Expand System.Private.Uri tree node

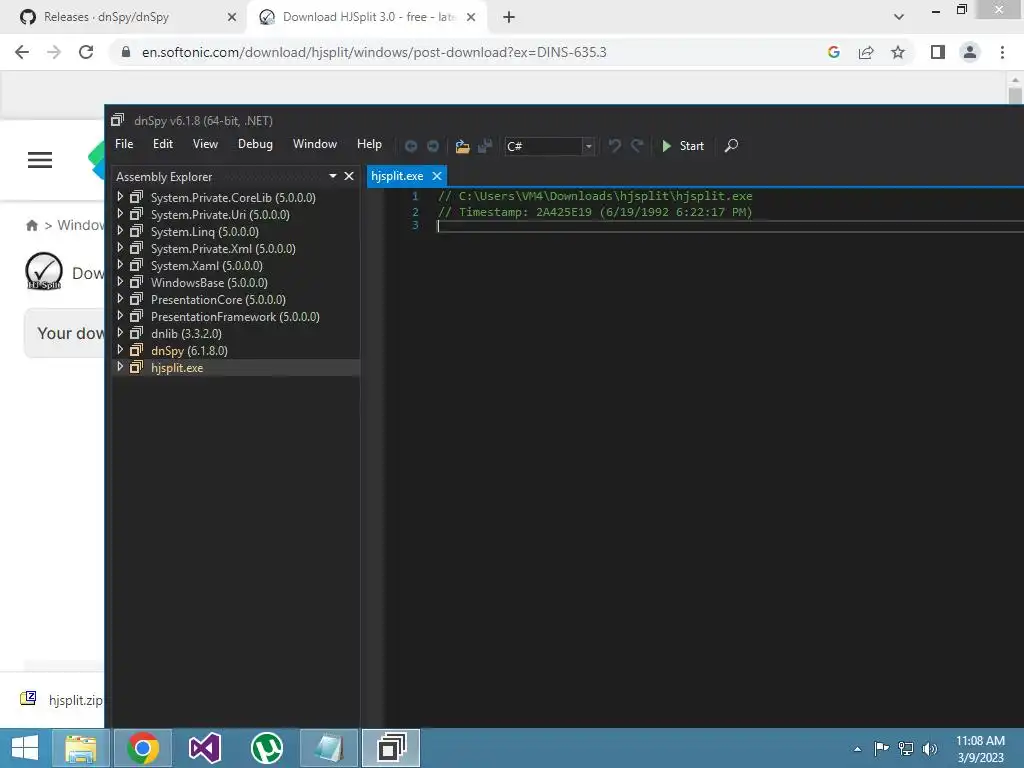pyautogui.click(x=120, y=214)
